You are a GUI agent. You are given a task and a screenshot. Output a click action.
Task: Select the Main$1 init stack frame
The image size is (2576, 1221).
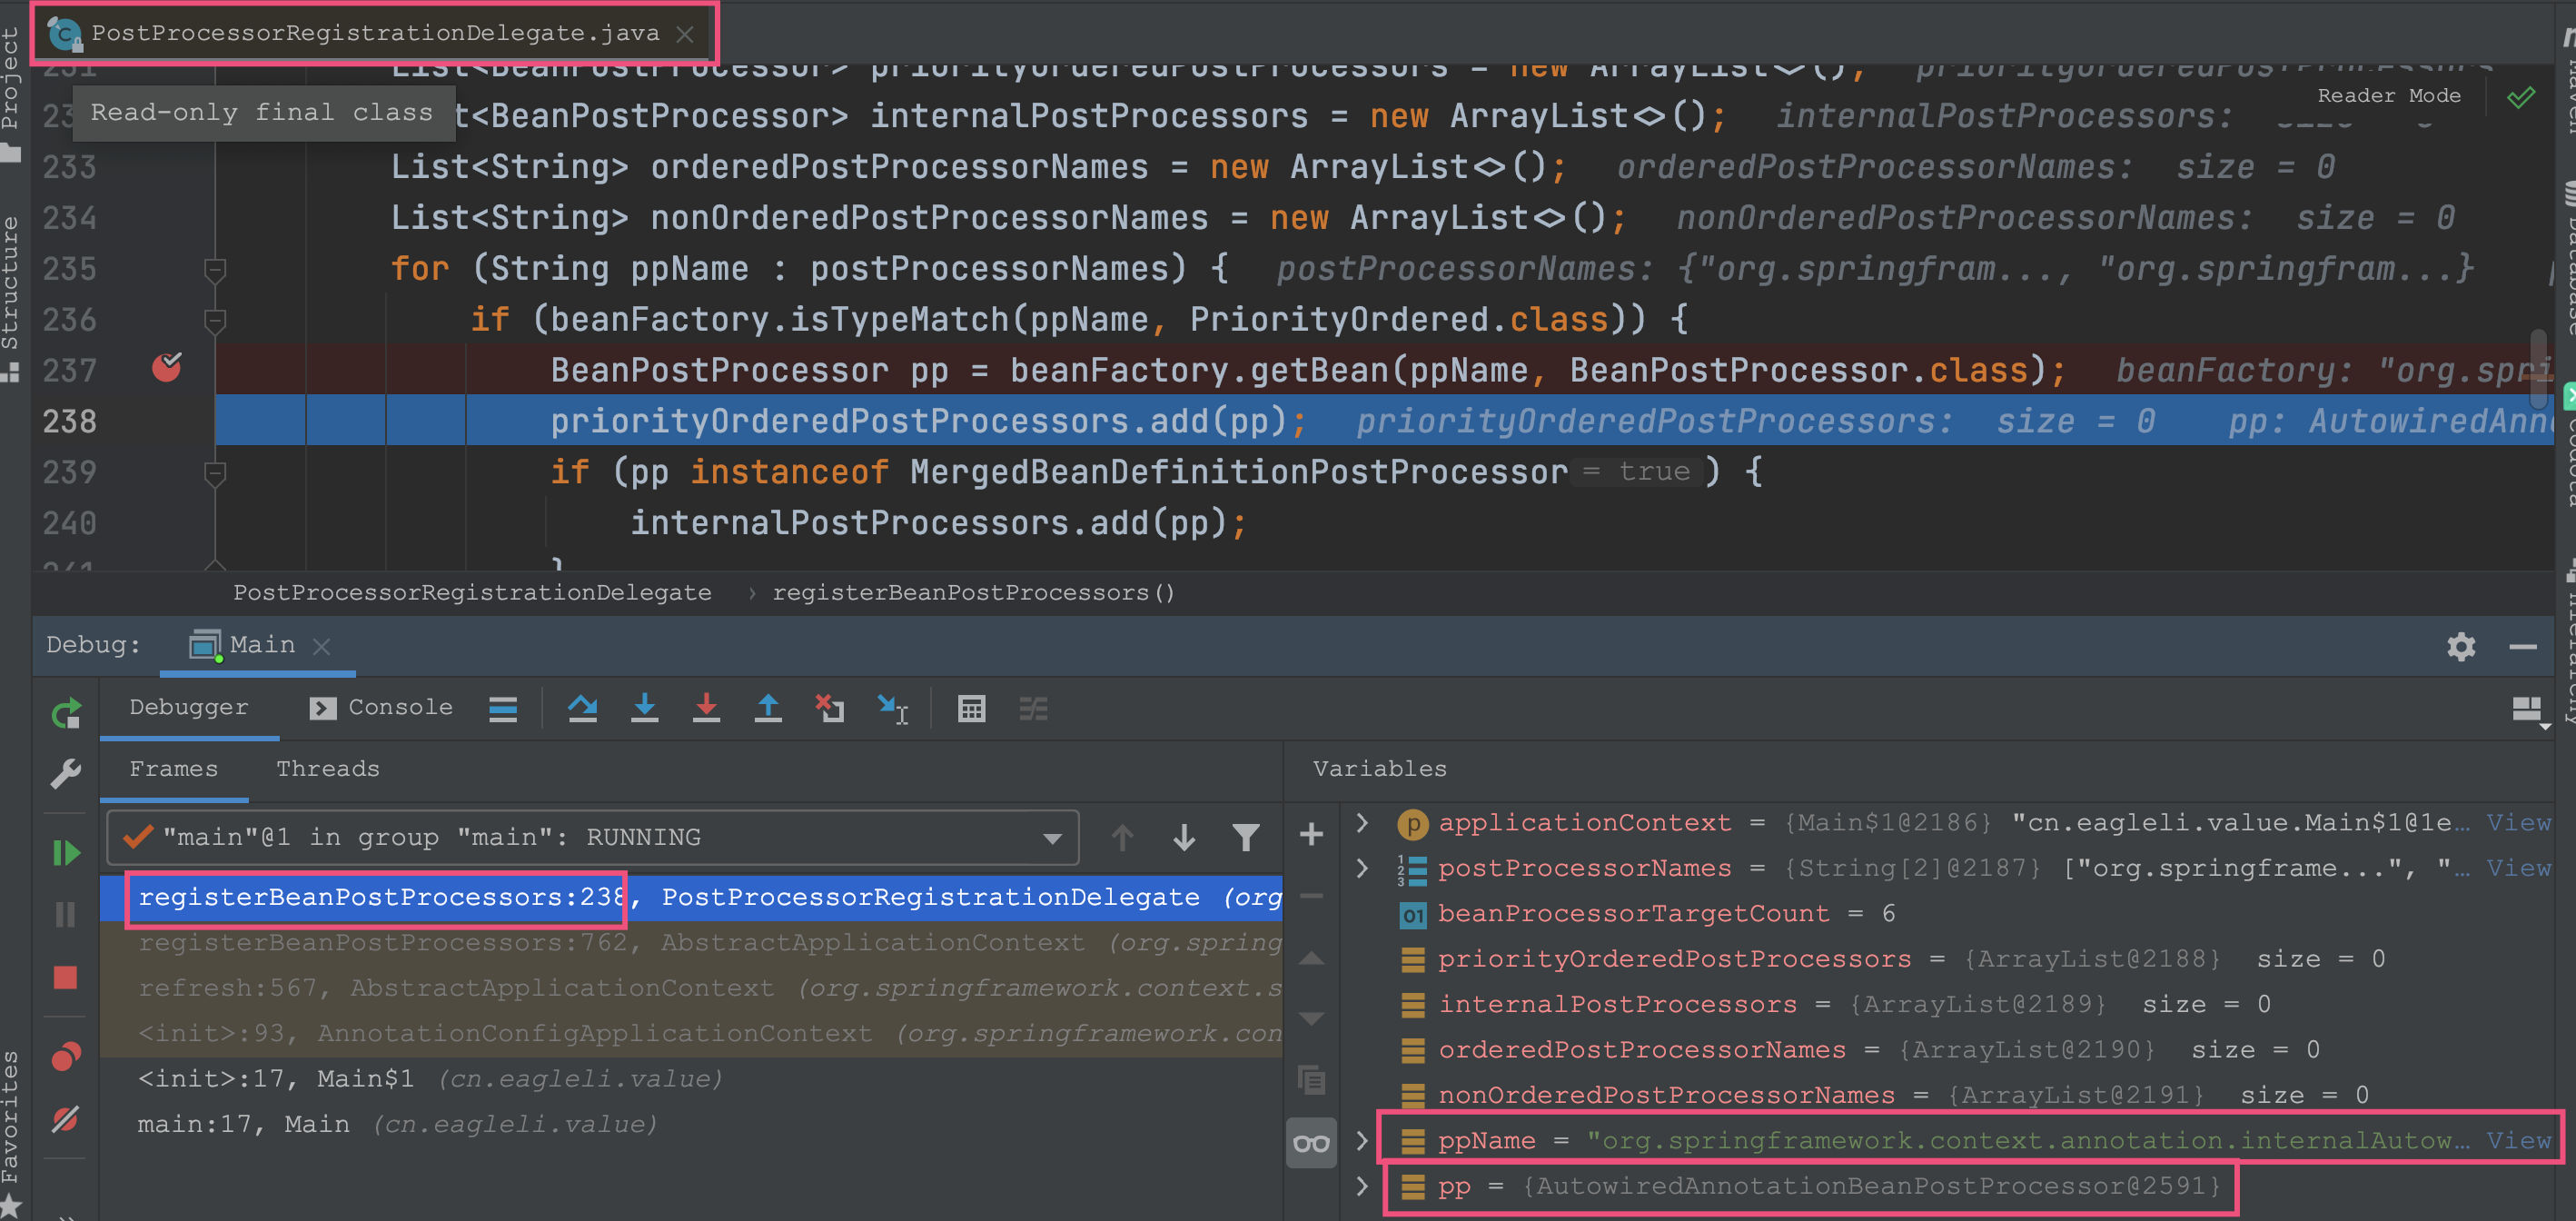click(x=430, y=1078)
